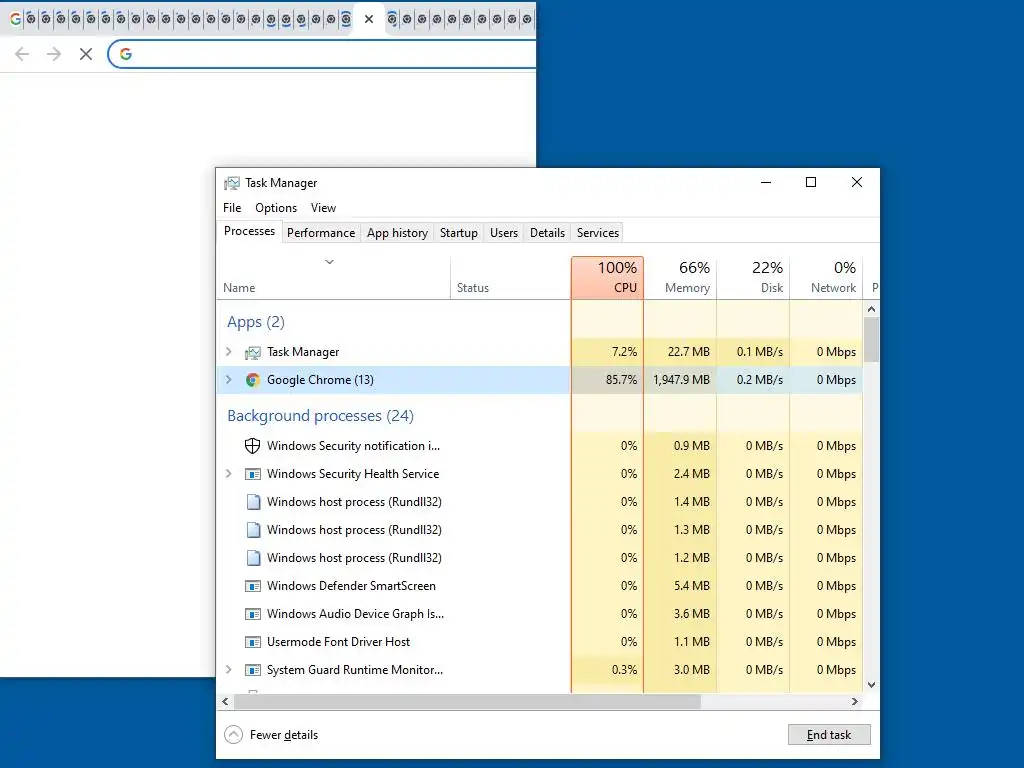The image size is (1024, 768).
Task: Minimize the Task Manager window
Action: point(766,182)
